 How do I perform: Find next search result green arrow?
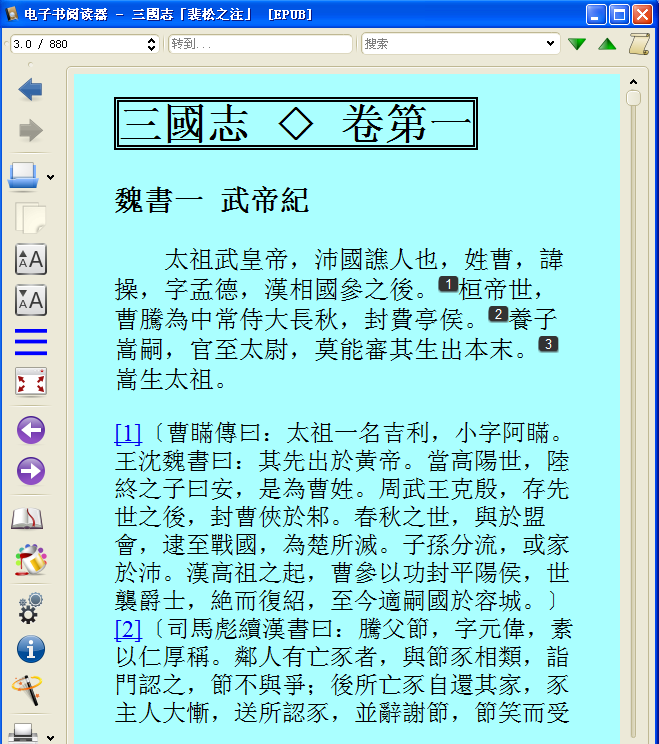[x=577, y=44]
